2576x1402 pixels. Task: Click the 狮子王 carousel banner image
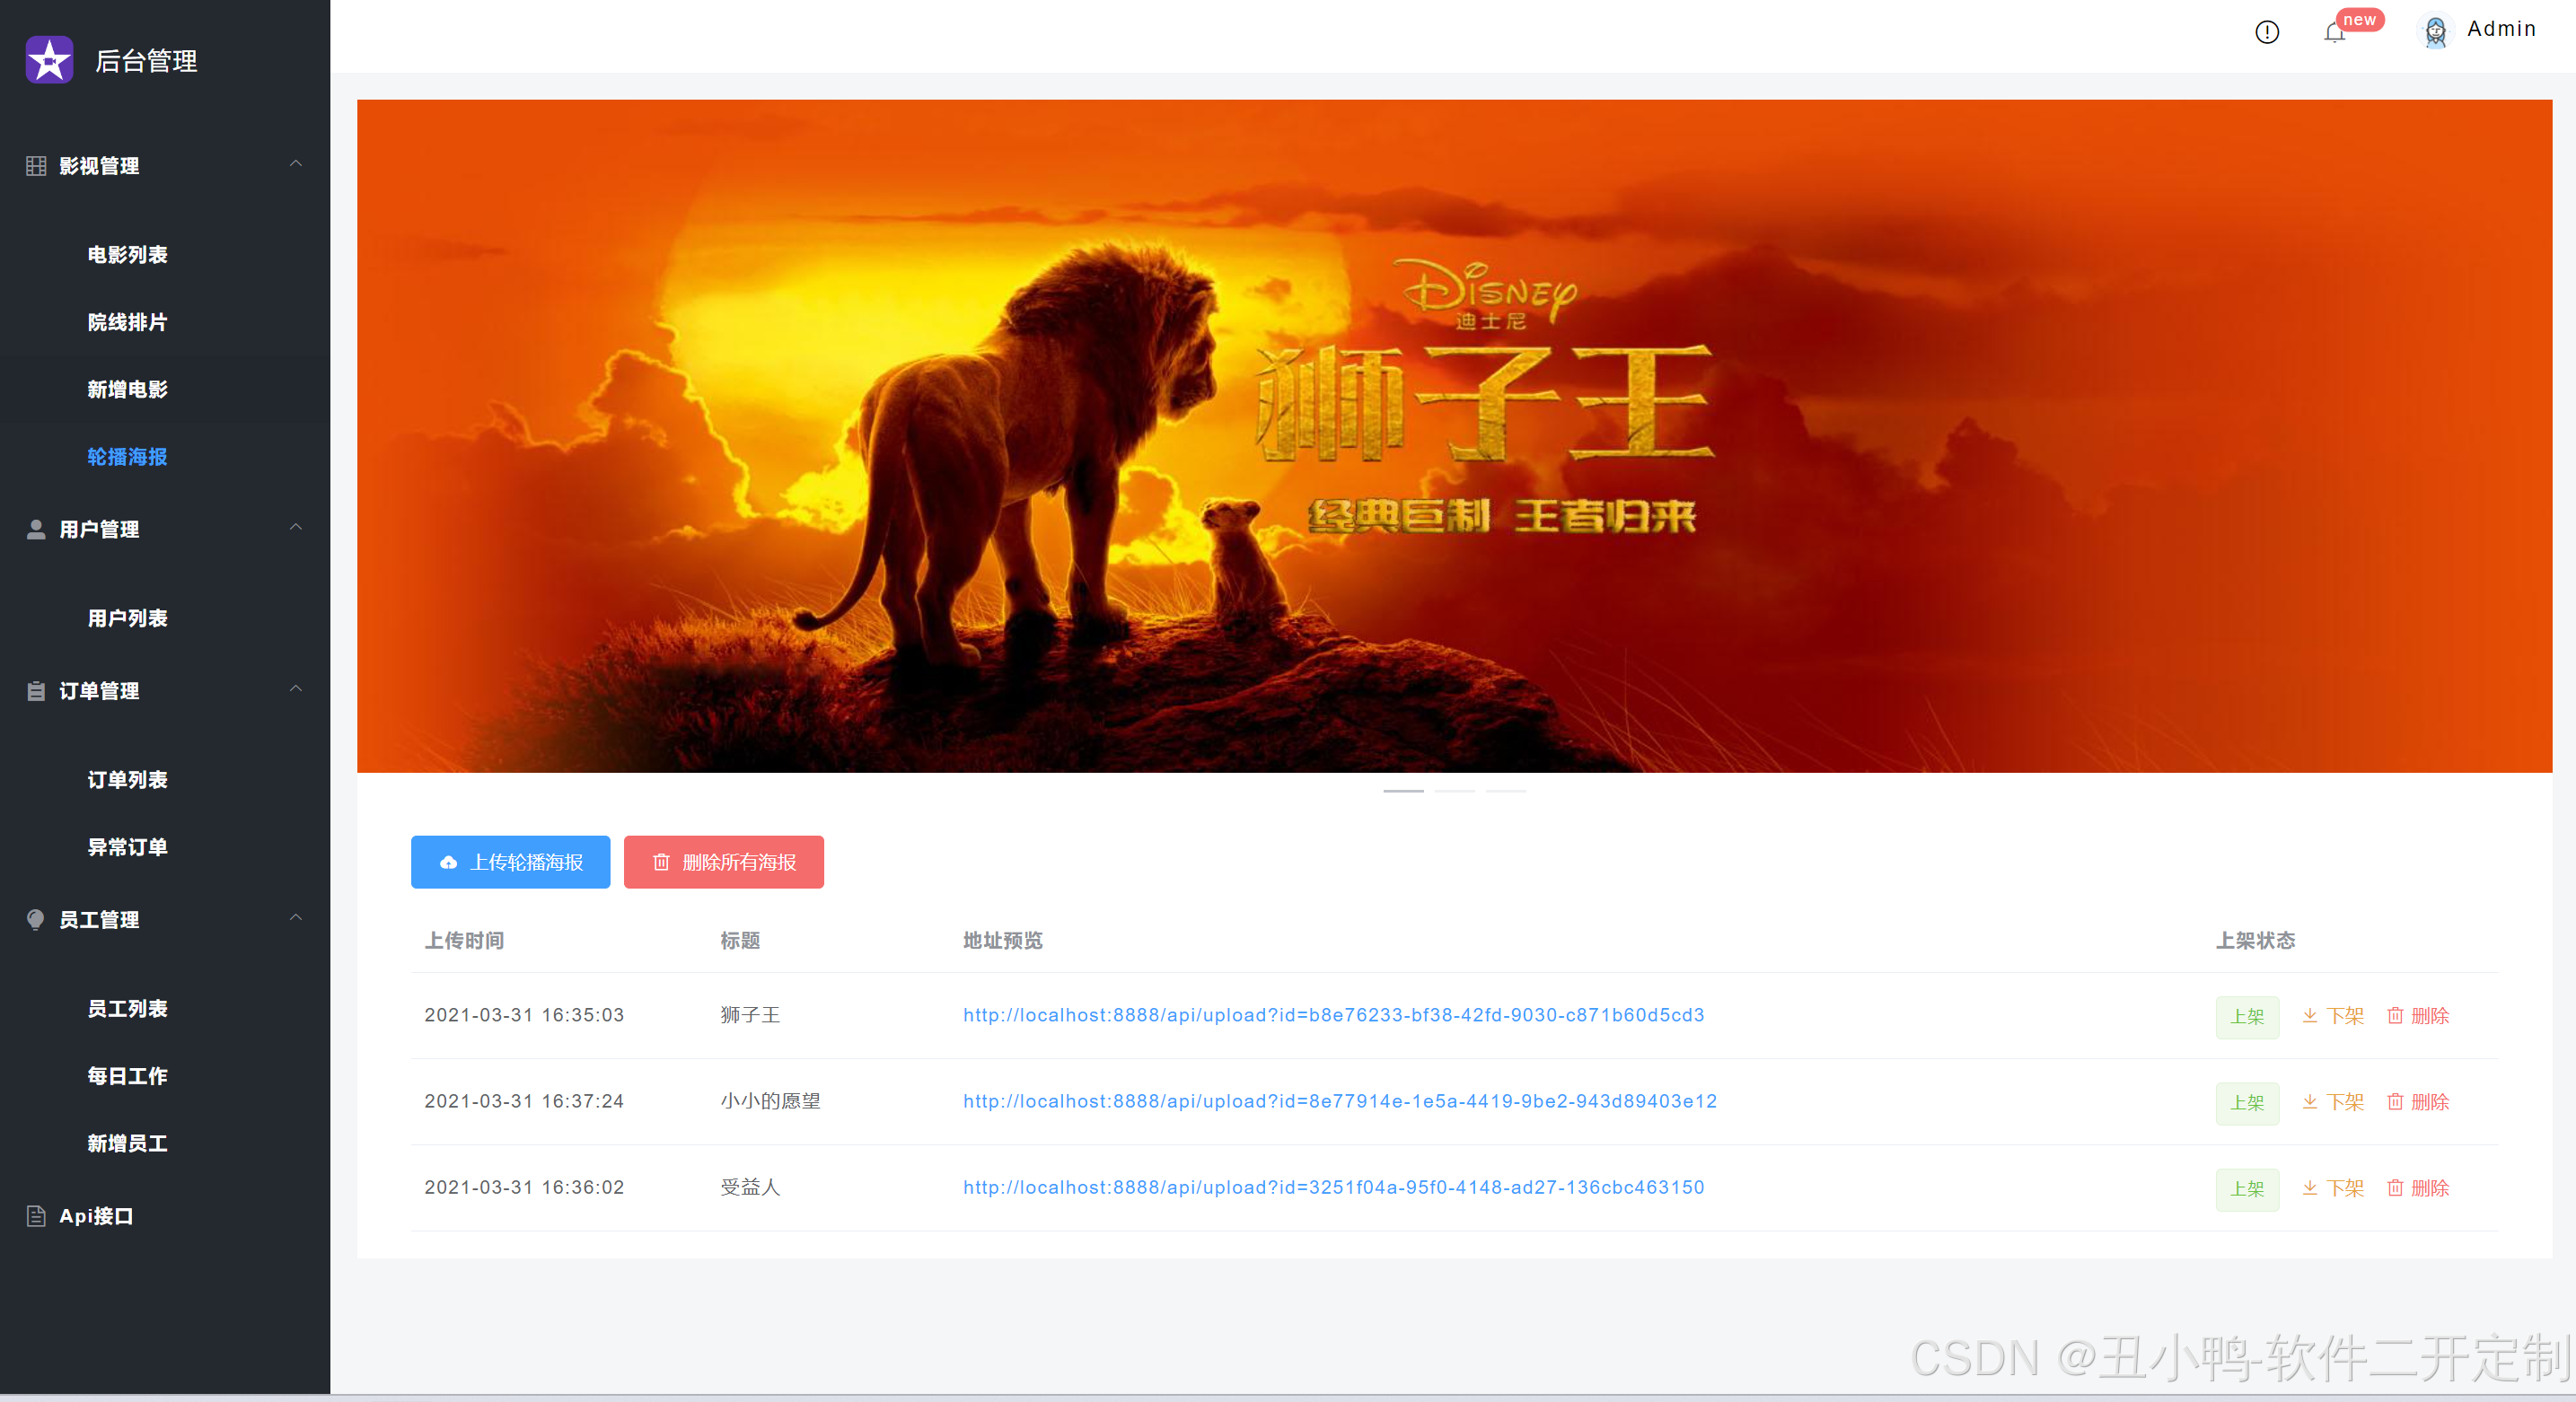point(1454,436)
